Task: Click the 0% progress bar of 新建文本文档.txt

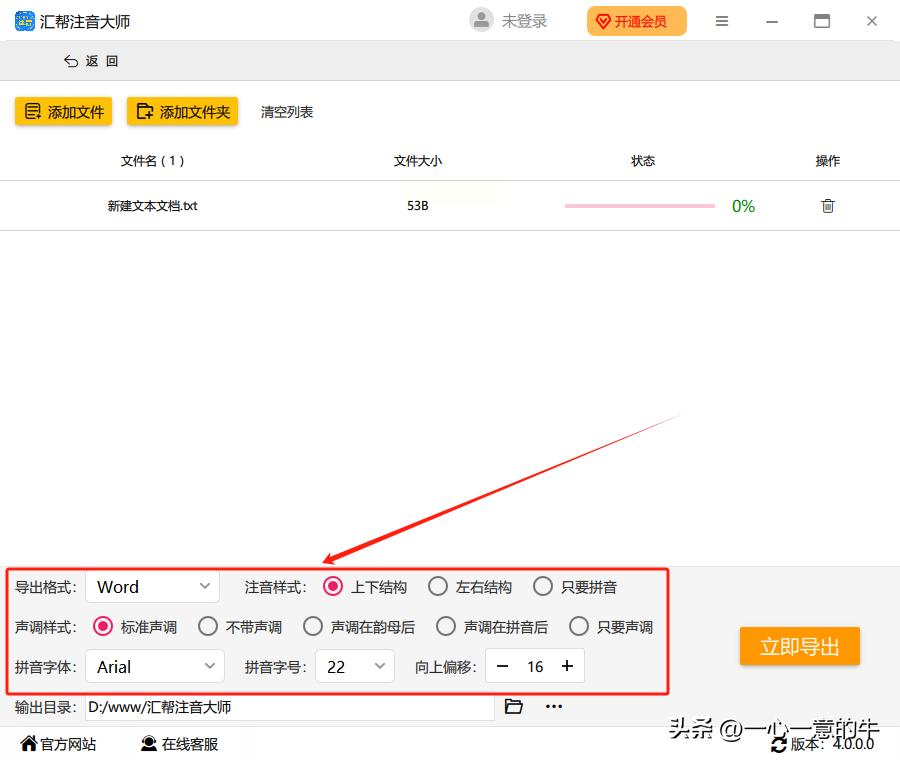Action: (639, 205)
